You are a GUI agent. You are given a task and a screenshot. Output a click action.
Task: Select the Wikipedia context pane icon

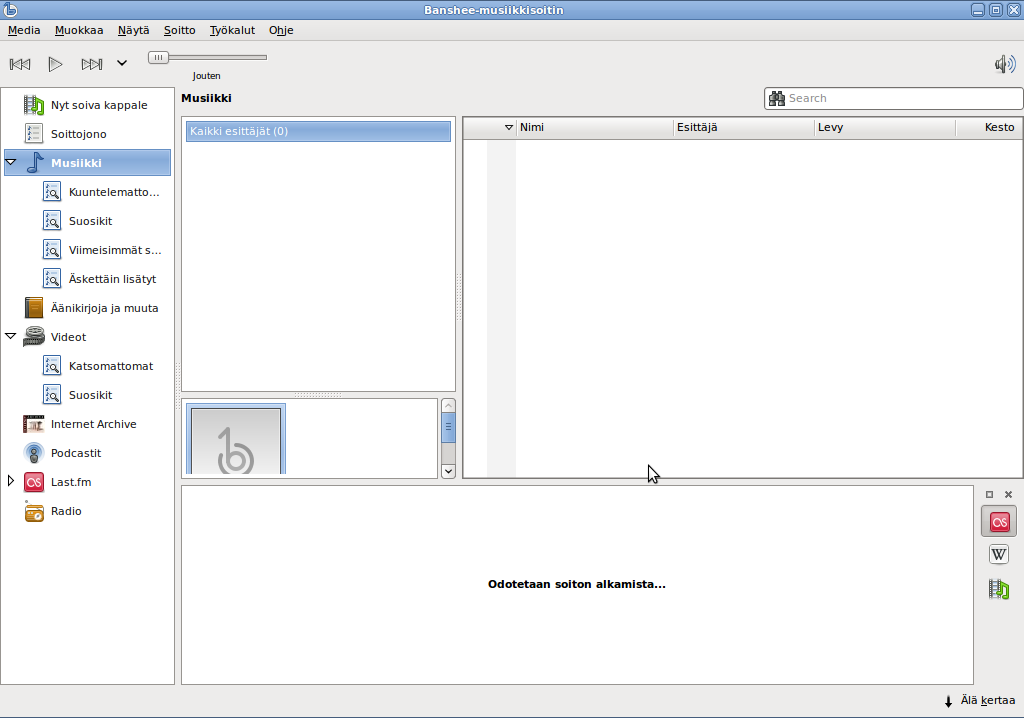pyautogui.click(x=998, y=555)
